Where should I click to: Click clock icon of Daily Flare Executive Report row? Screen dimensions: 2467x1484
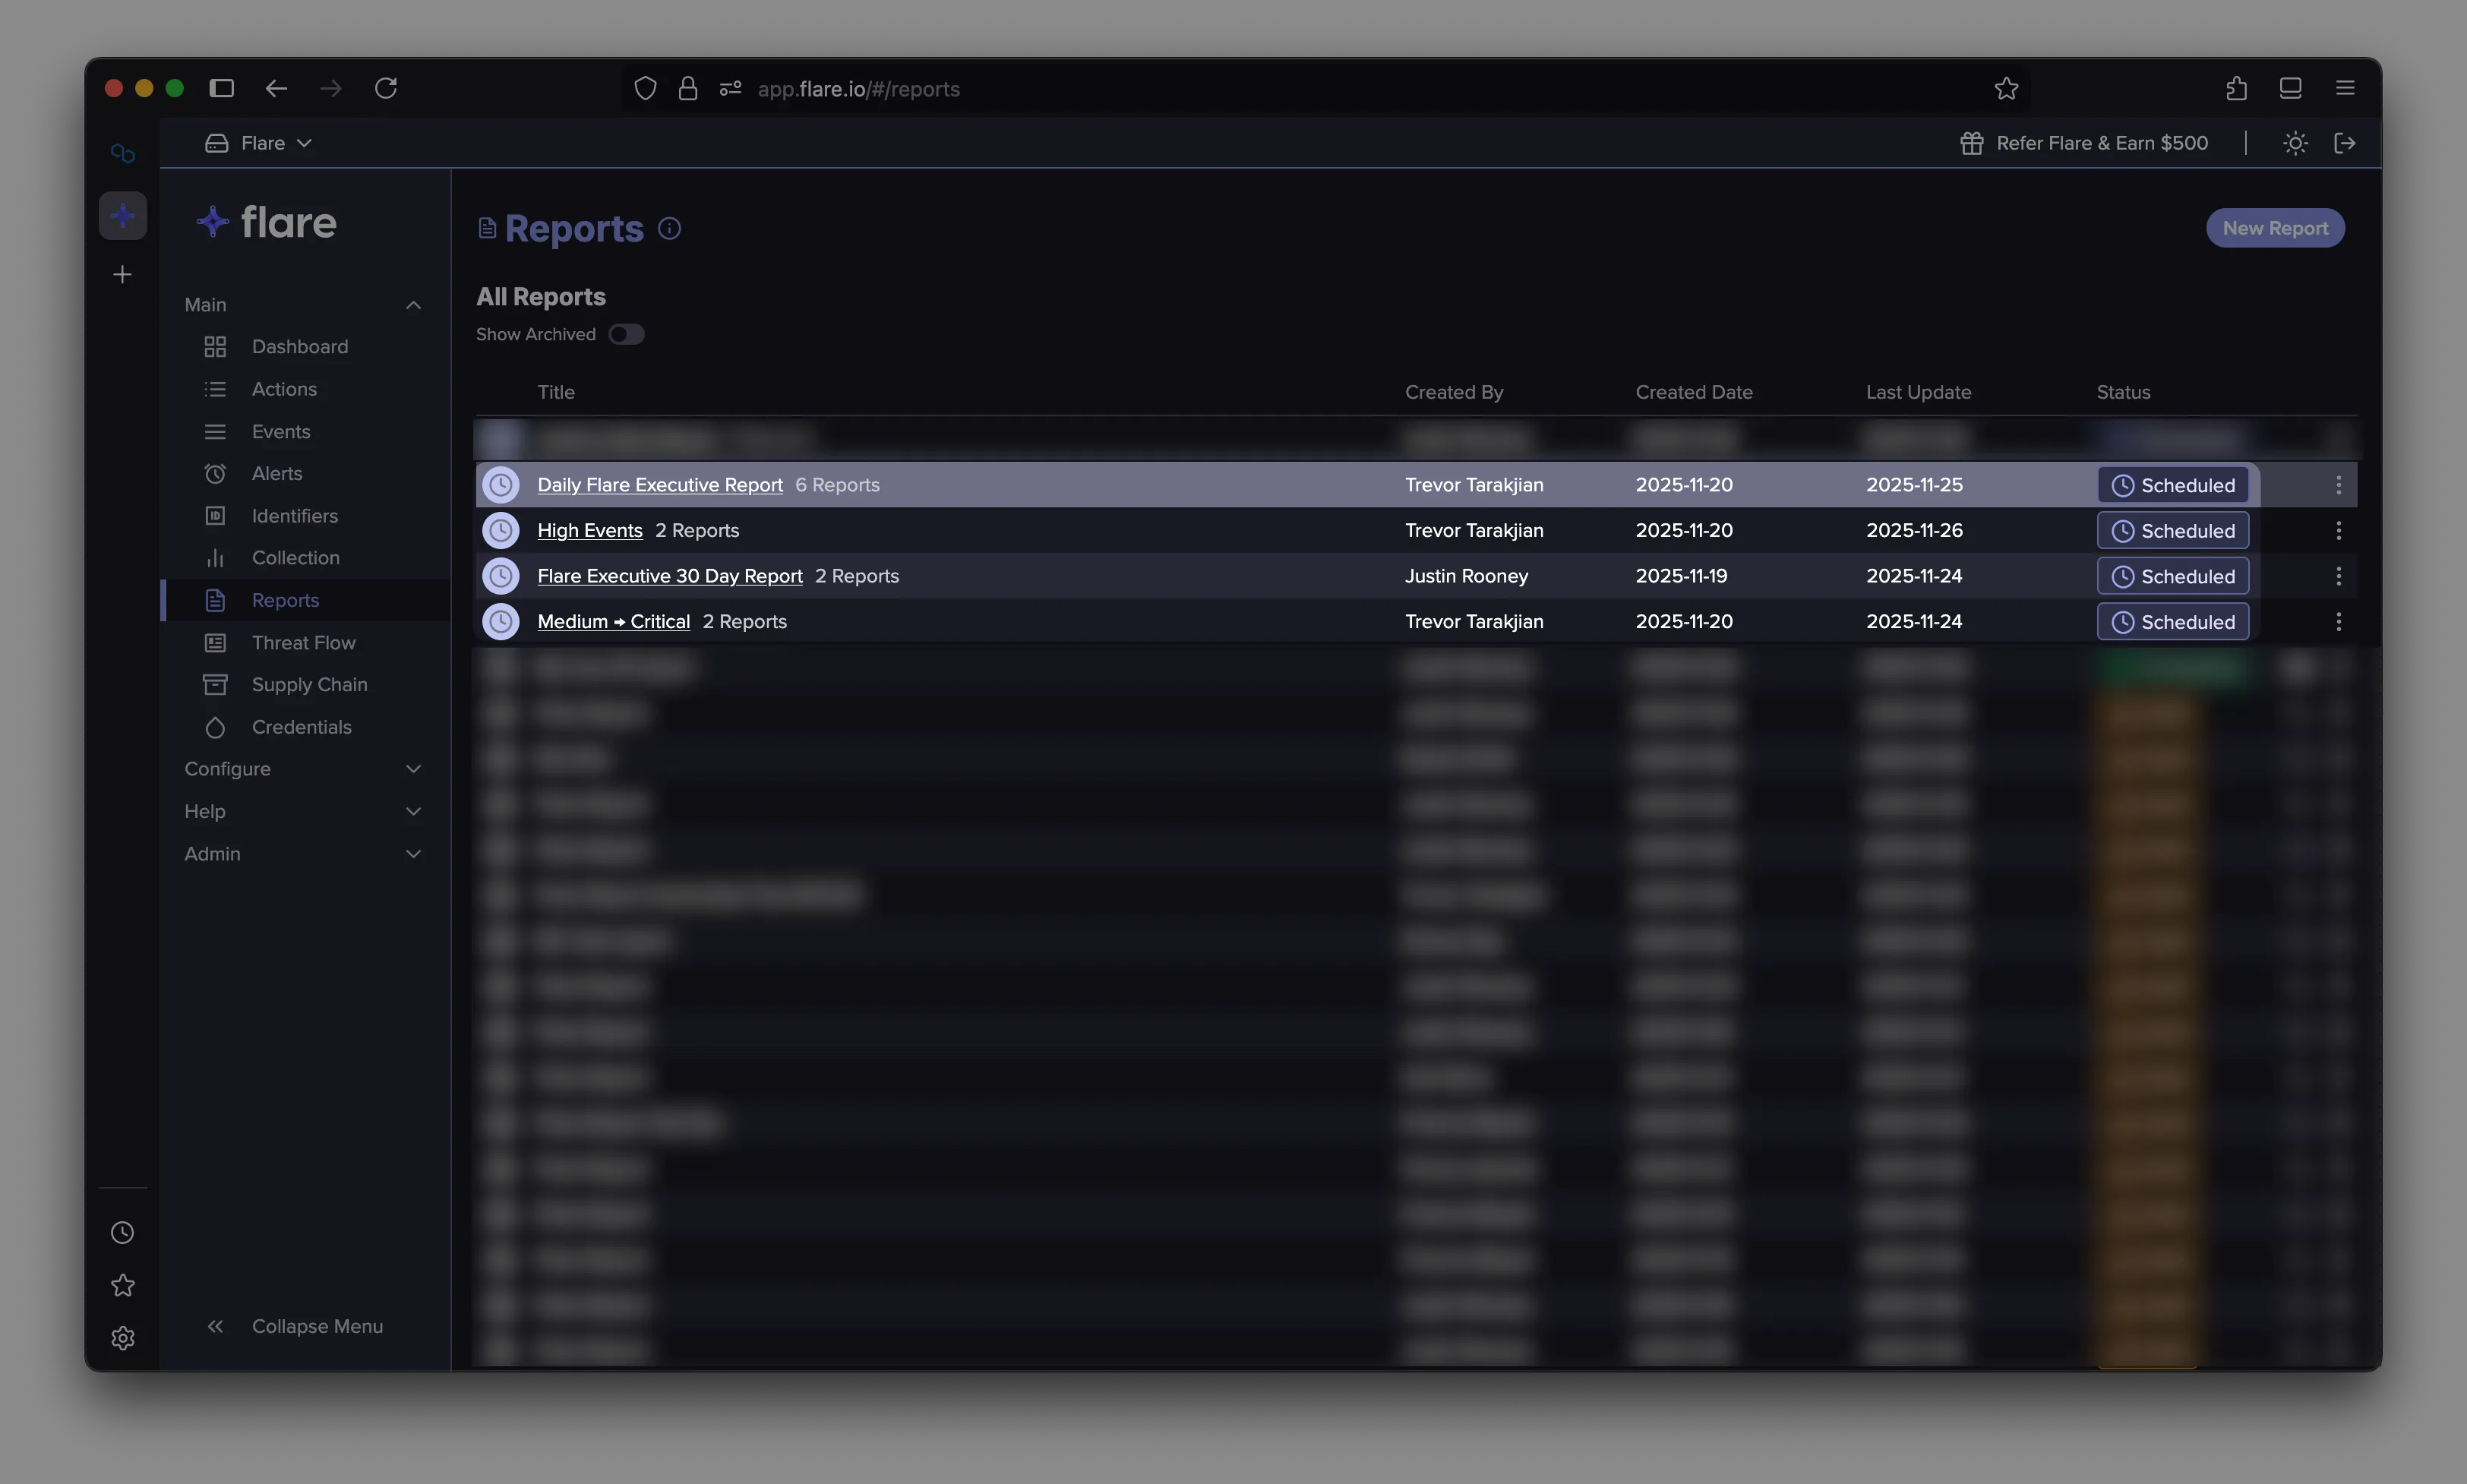tap(501, 485)
